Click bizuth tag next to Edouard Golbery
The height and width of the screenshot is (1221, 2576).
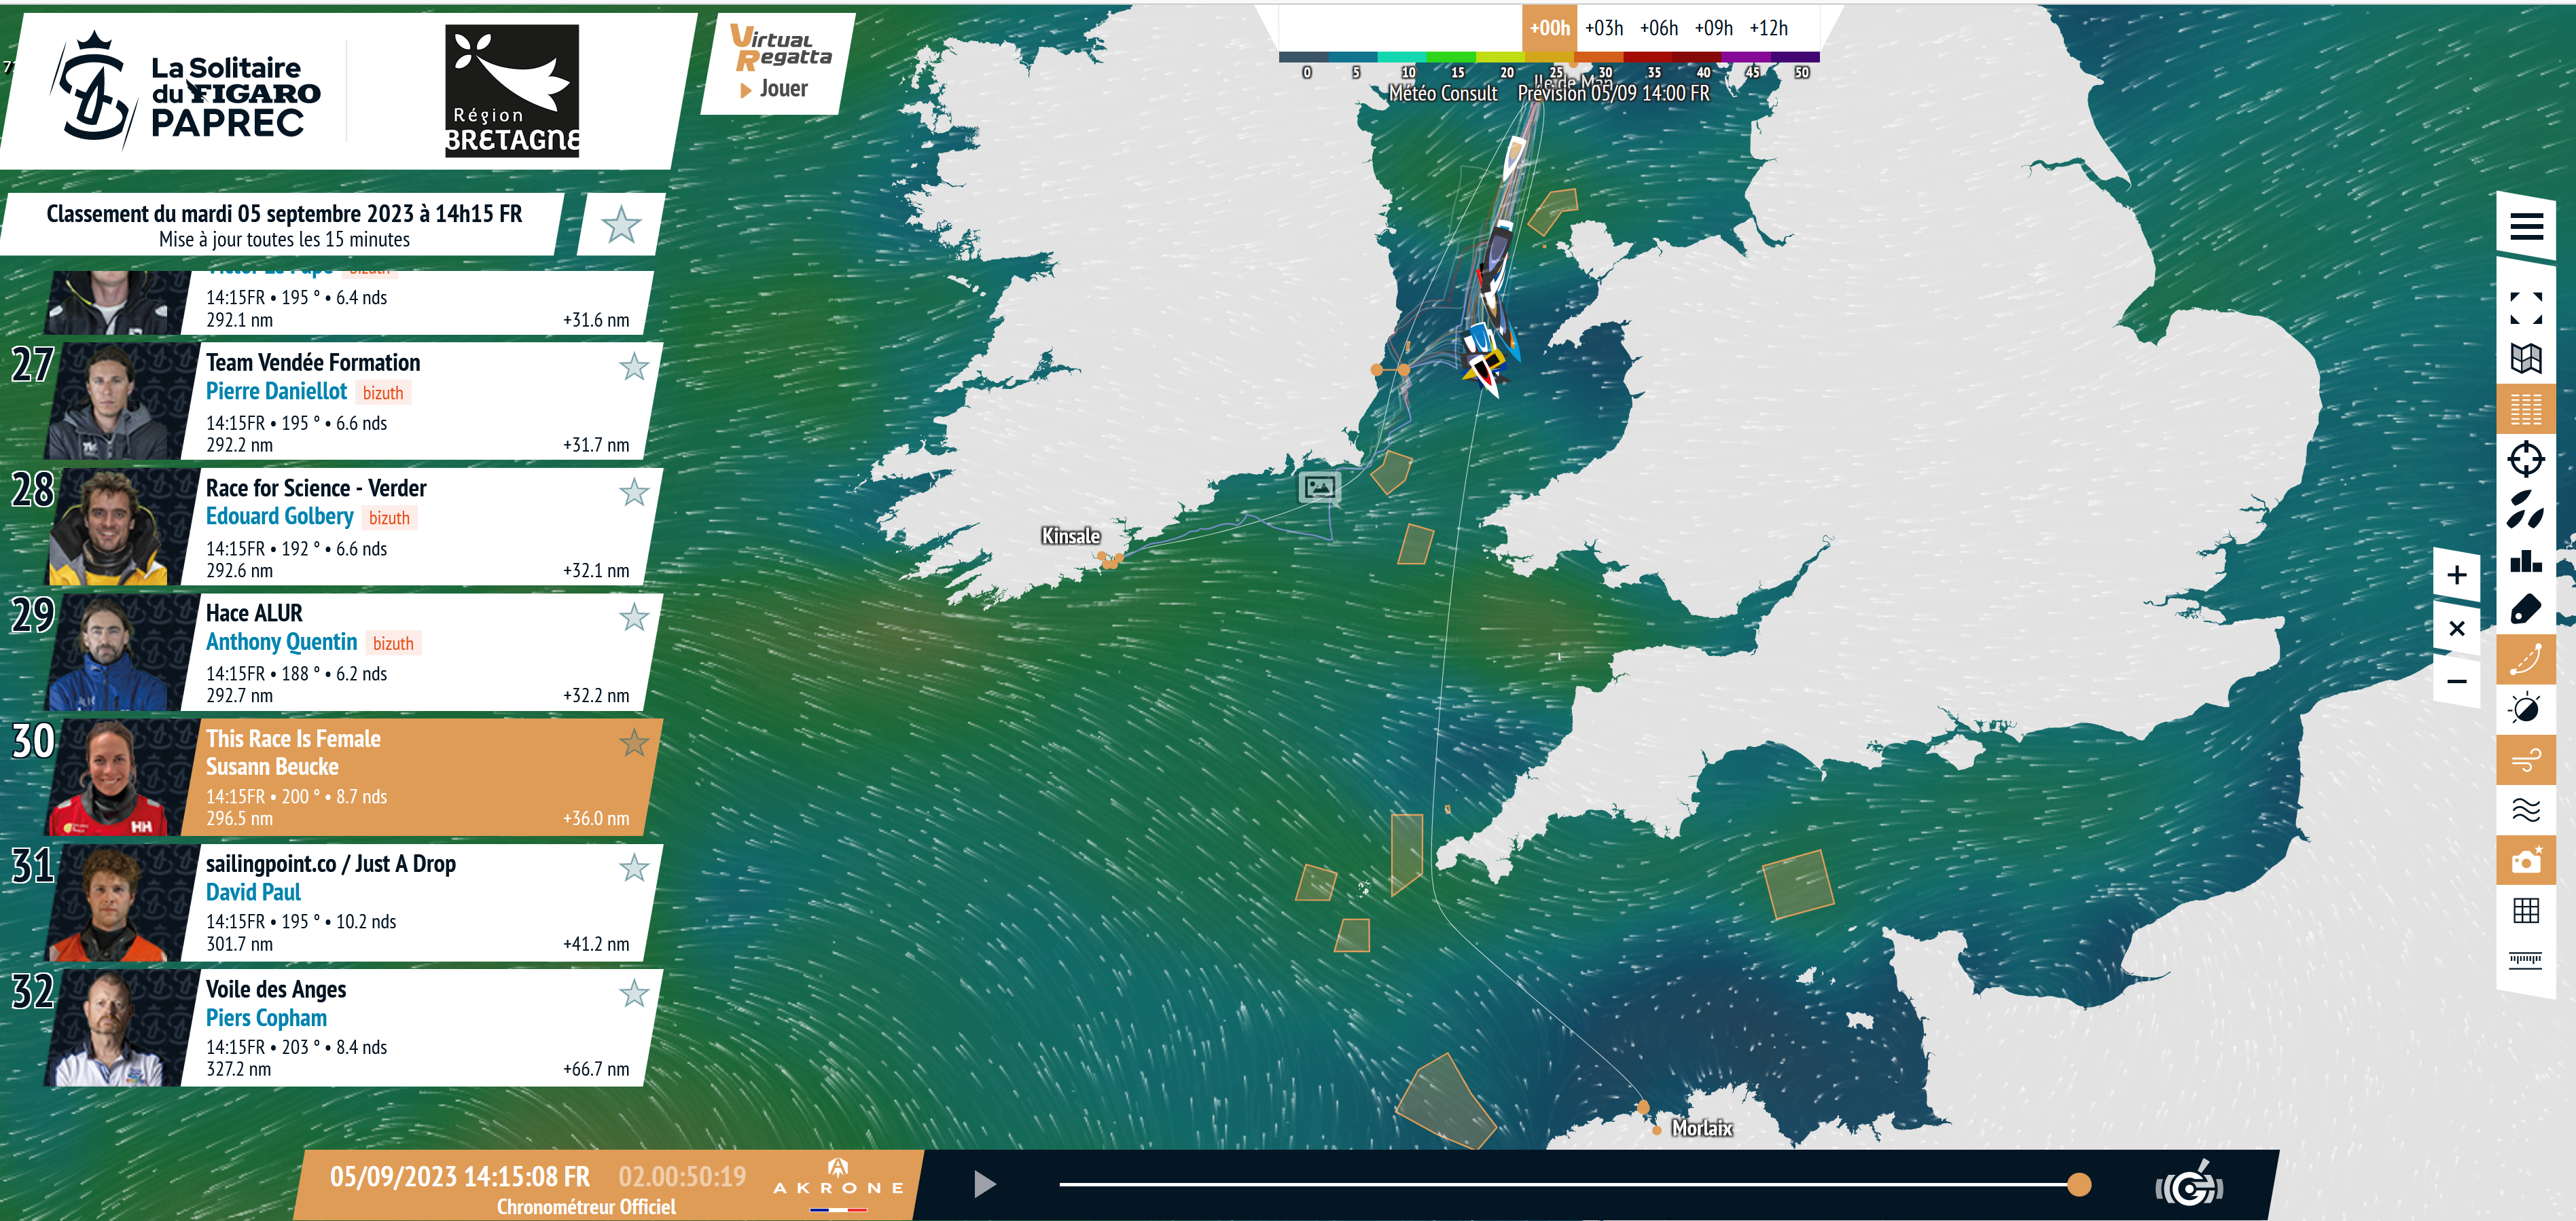[389, 518]
